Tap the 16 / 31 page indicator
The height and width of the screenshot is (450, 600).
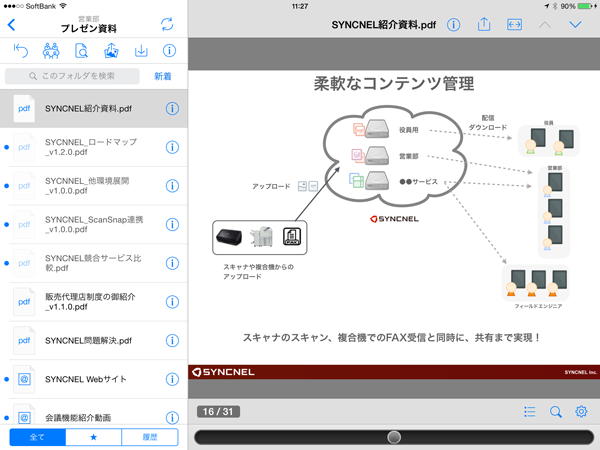click(218, 412)
